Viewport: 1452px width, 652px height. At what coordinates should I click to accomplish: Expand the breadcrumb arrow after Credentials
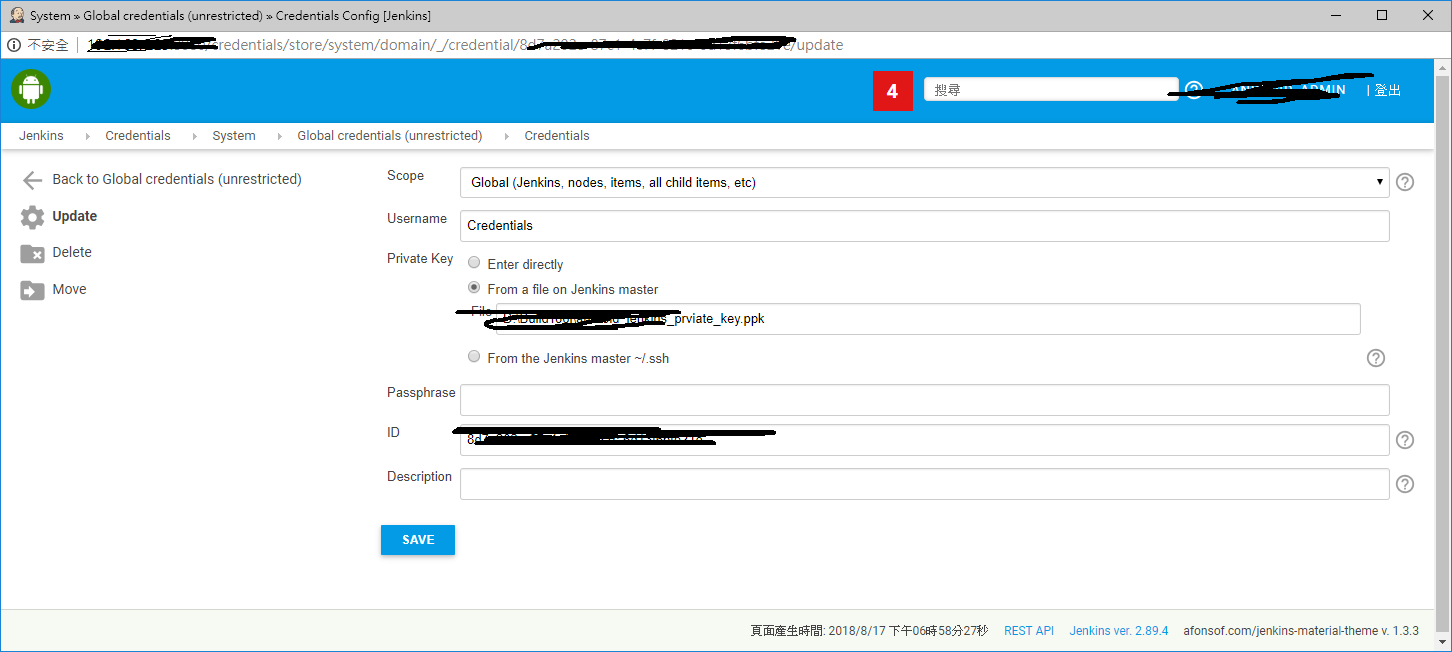point(194,136)
